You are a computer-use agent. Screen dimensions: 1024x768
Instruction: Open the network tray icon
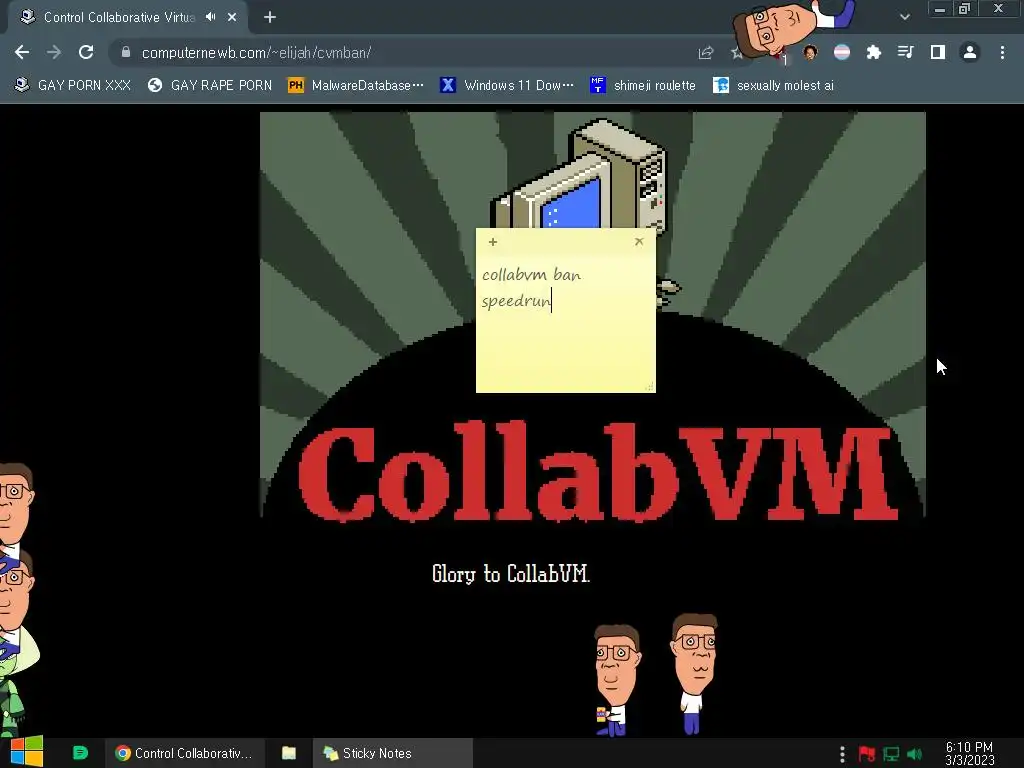(x=891, y=754)
